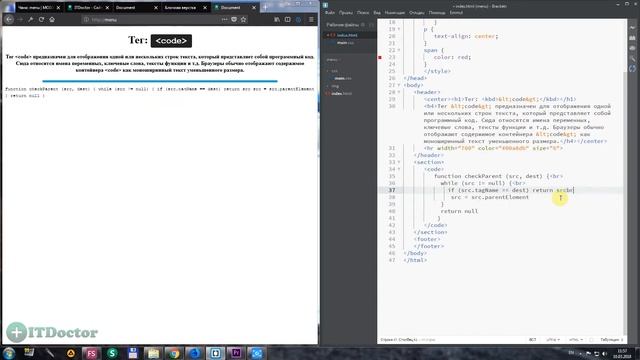Open the Brackets Extension Manager icon
The image size is (640, 360).
click(x=632, y=38)
